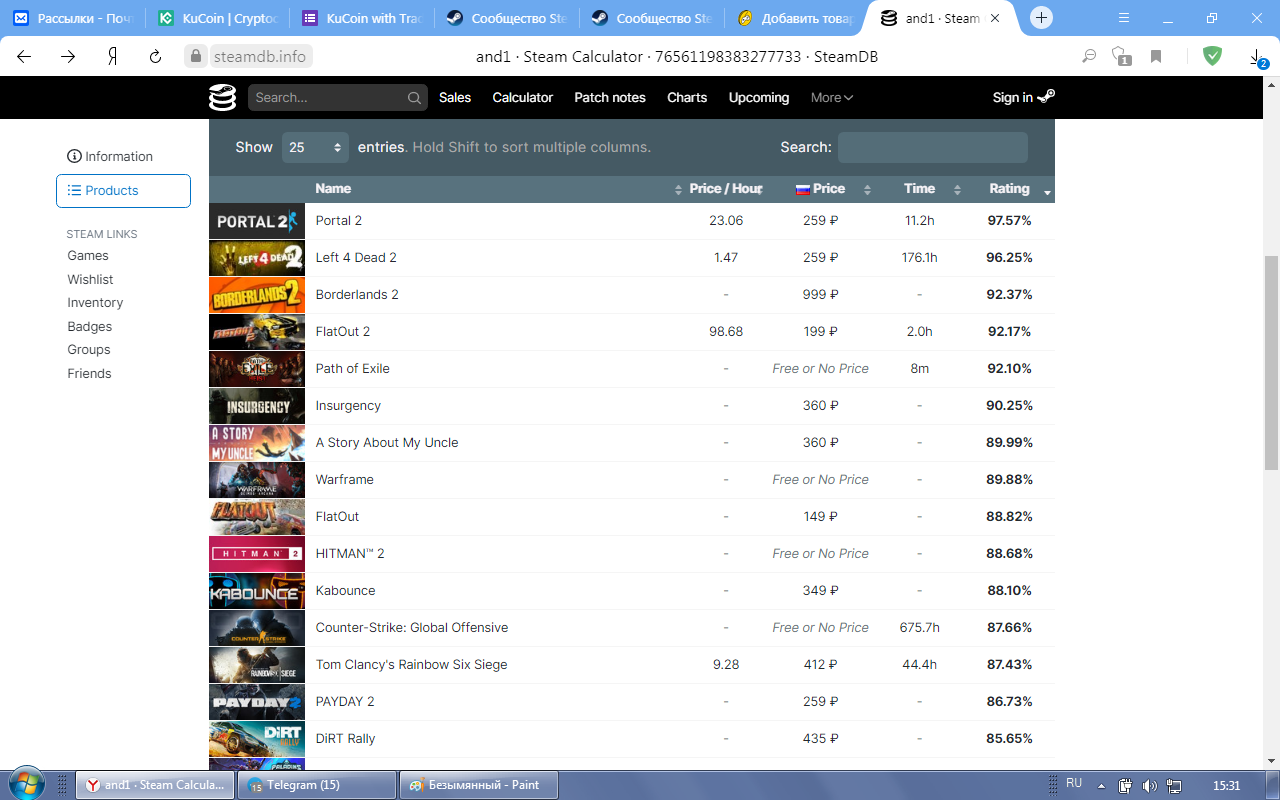Select the Information sidebar item
1280x800 pixels.
click(x=110, y=157)
